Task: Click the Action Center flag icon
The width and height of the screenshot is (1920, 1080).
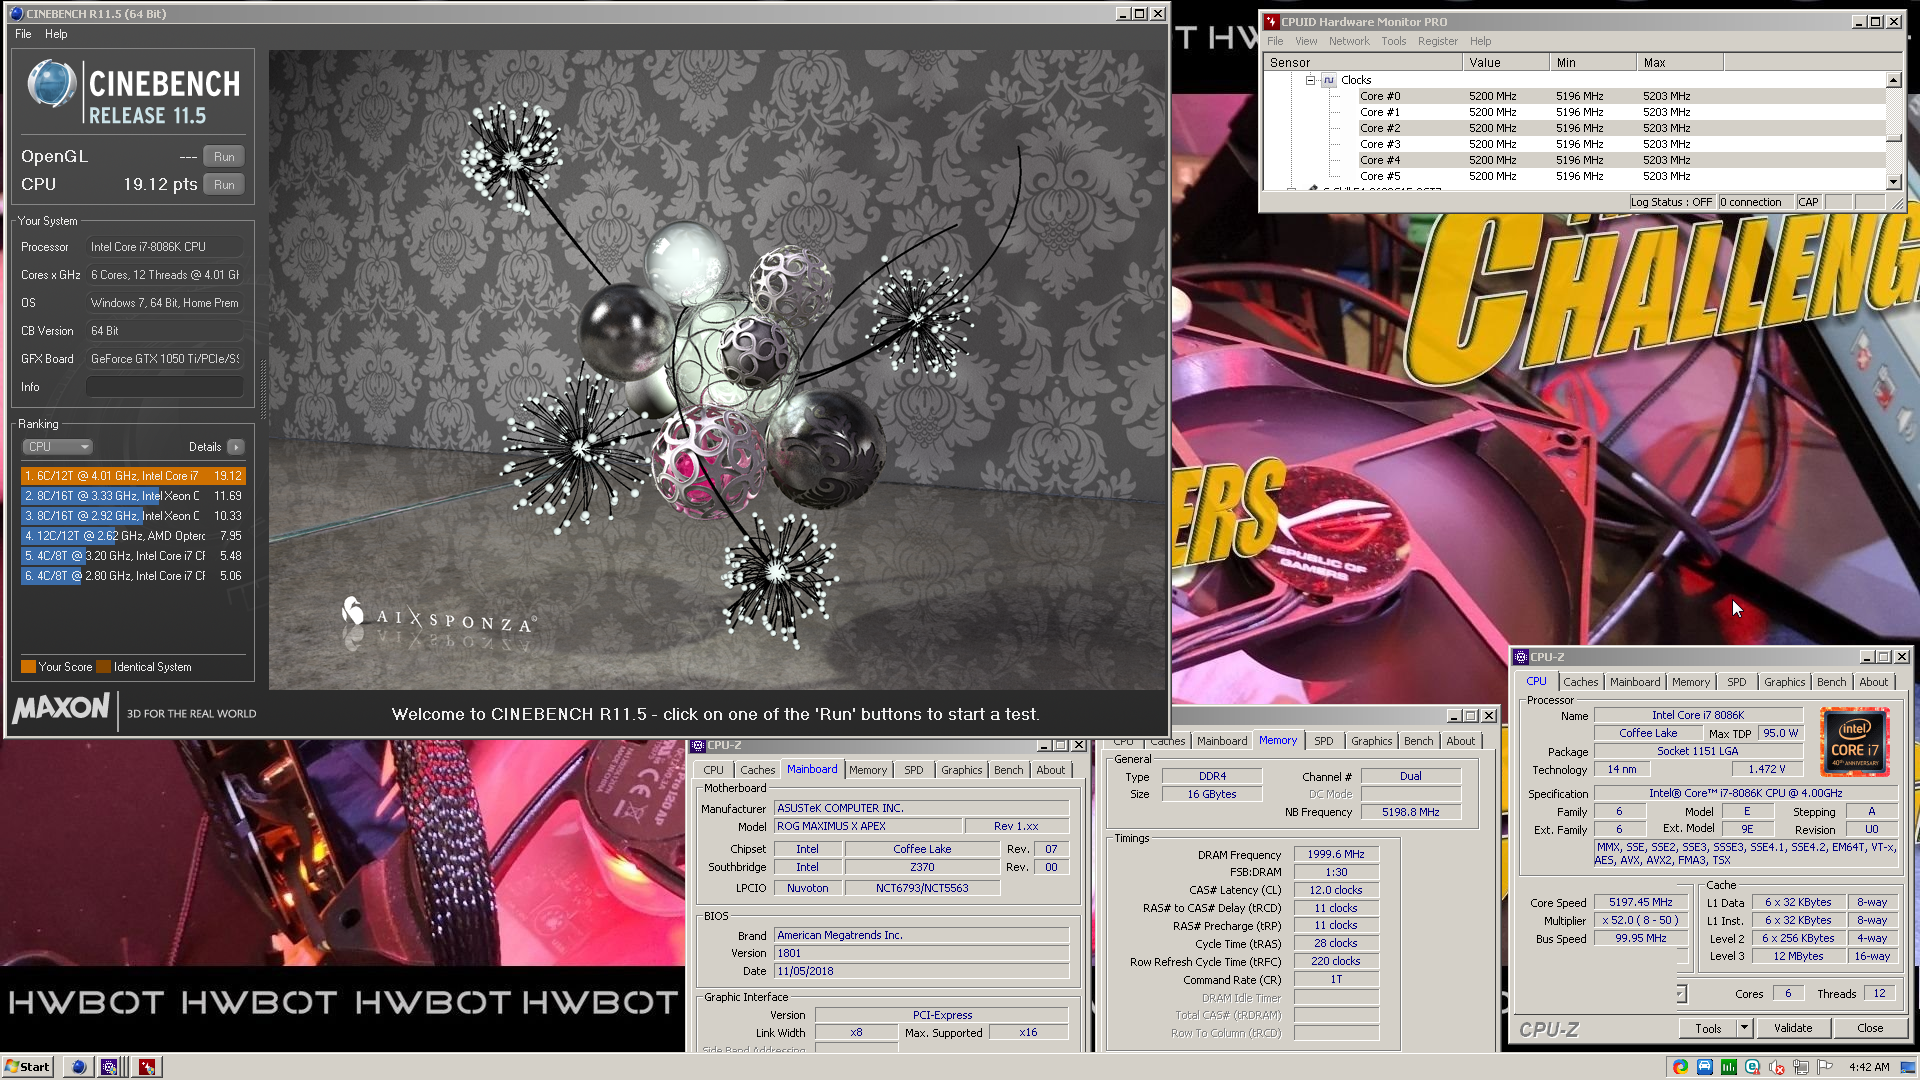Action: click(1824, 1067)
